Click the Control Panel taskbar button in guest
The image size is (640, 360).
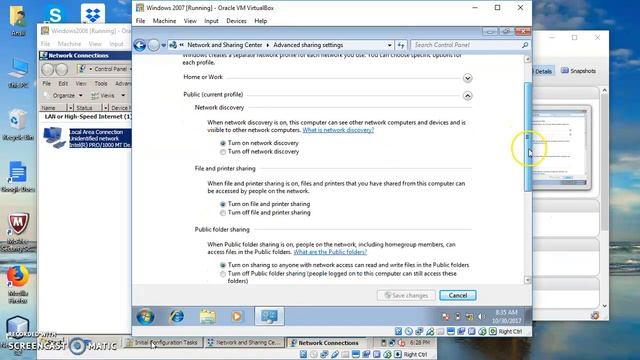269,316
